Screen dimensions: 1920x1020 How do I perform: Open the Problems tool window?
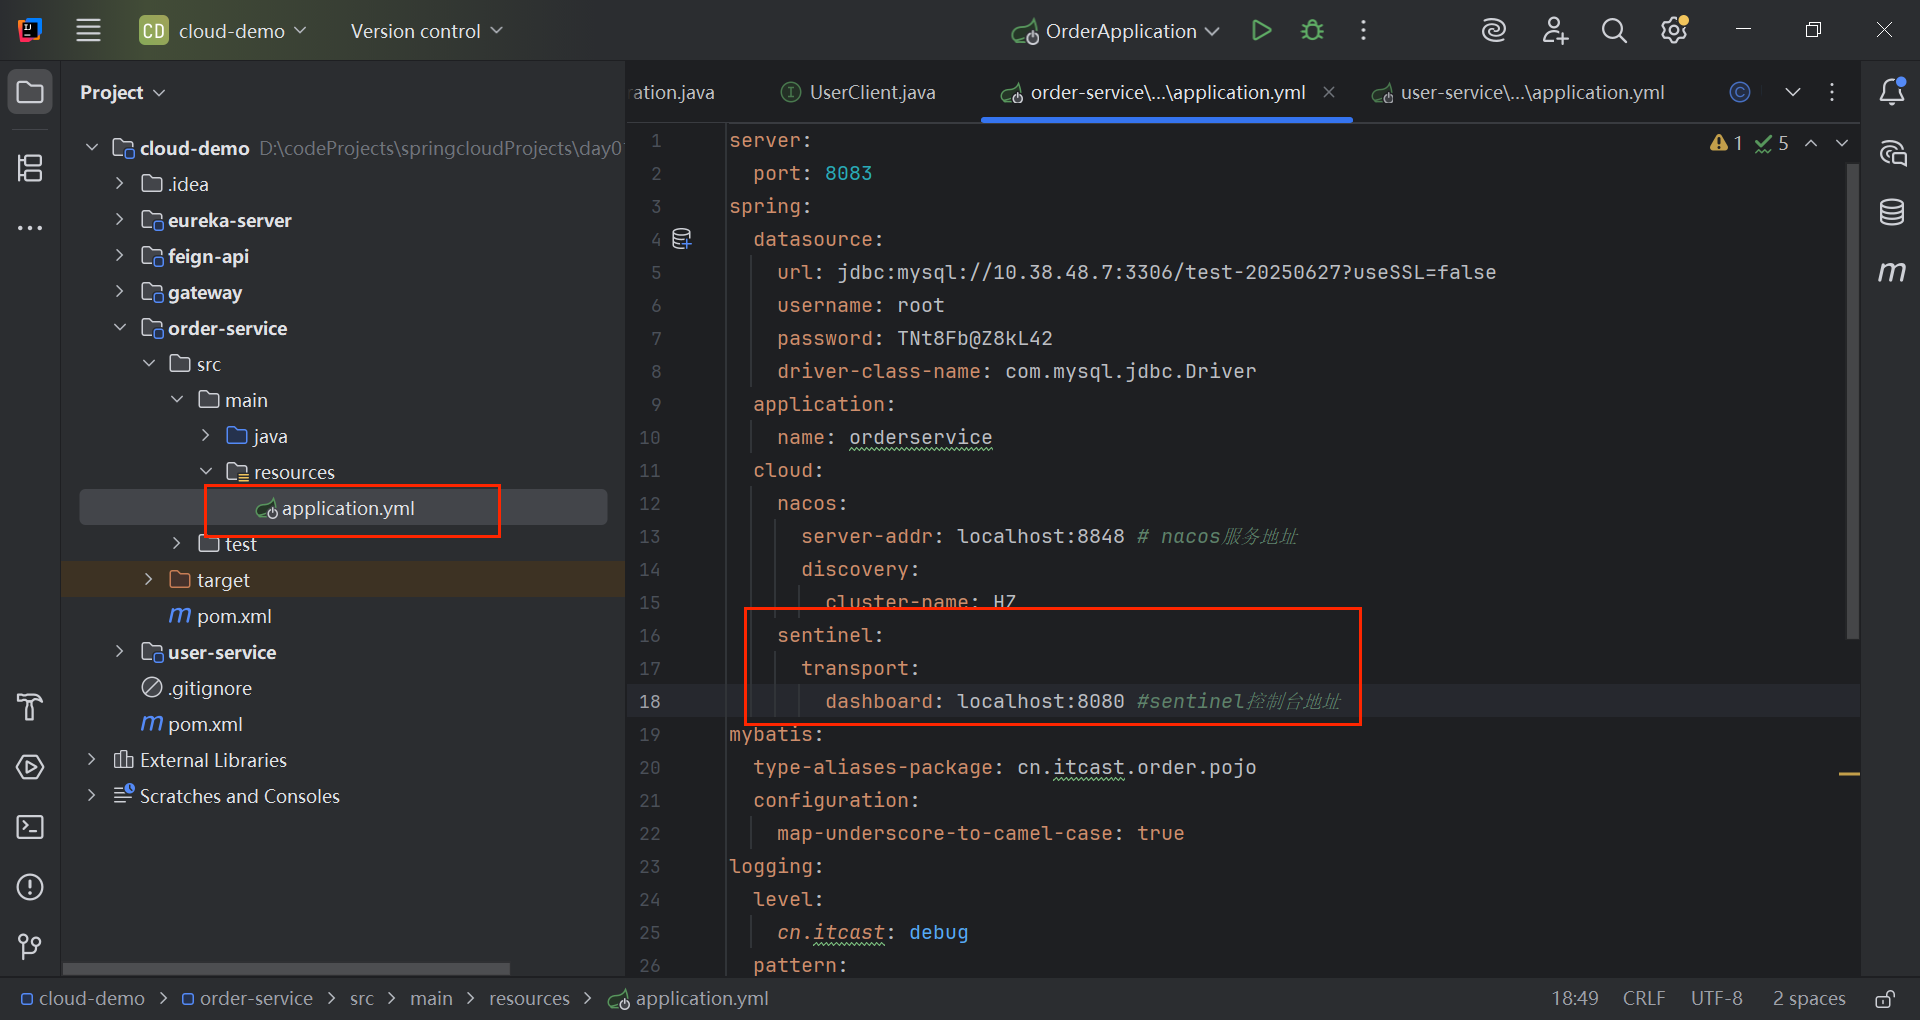tap(30, 887)
